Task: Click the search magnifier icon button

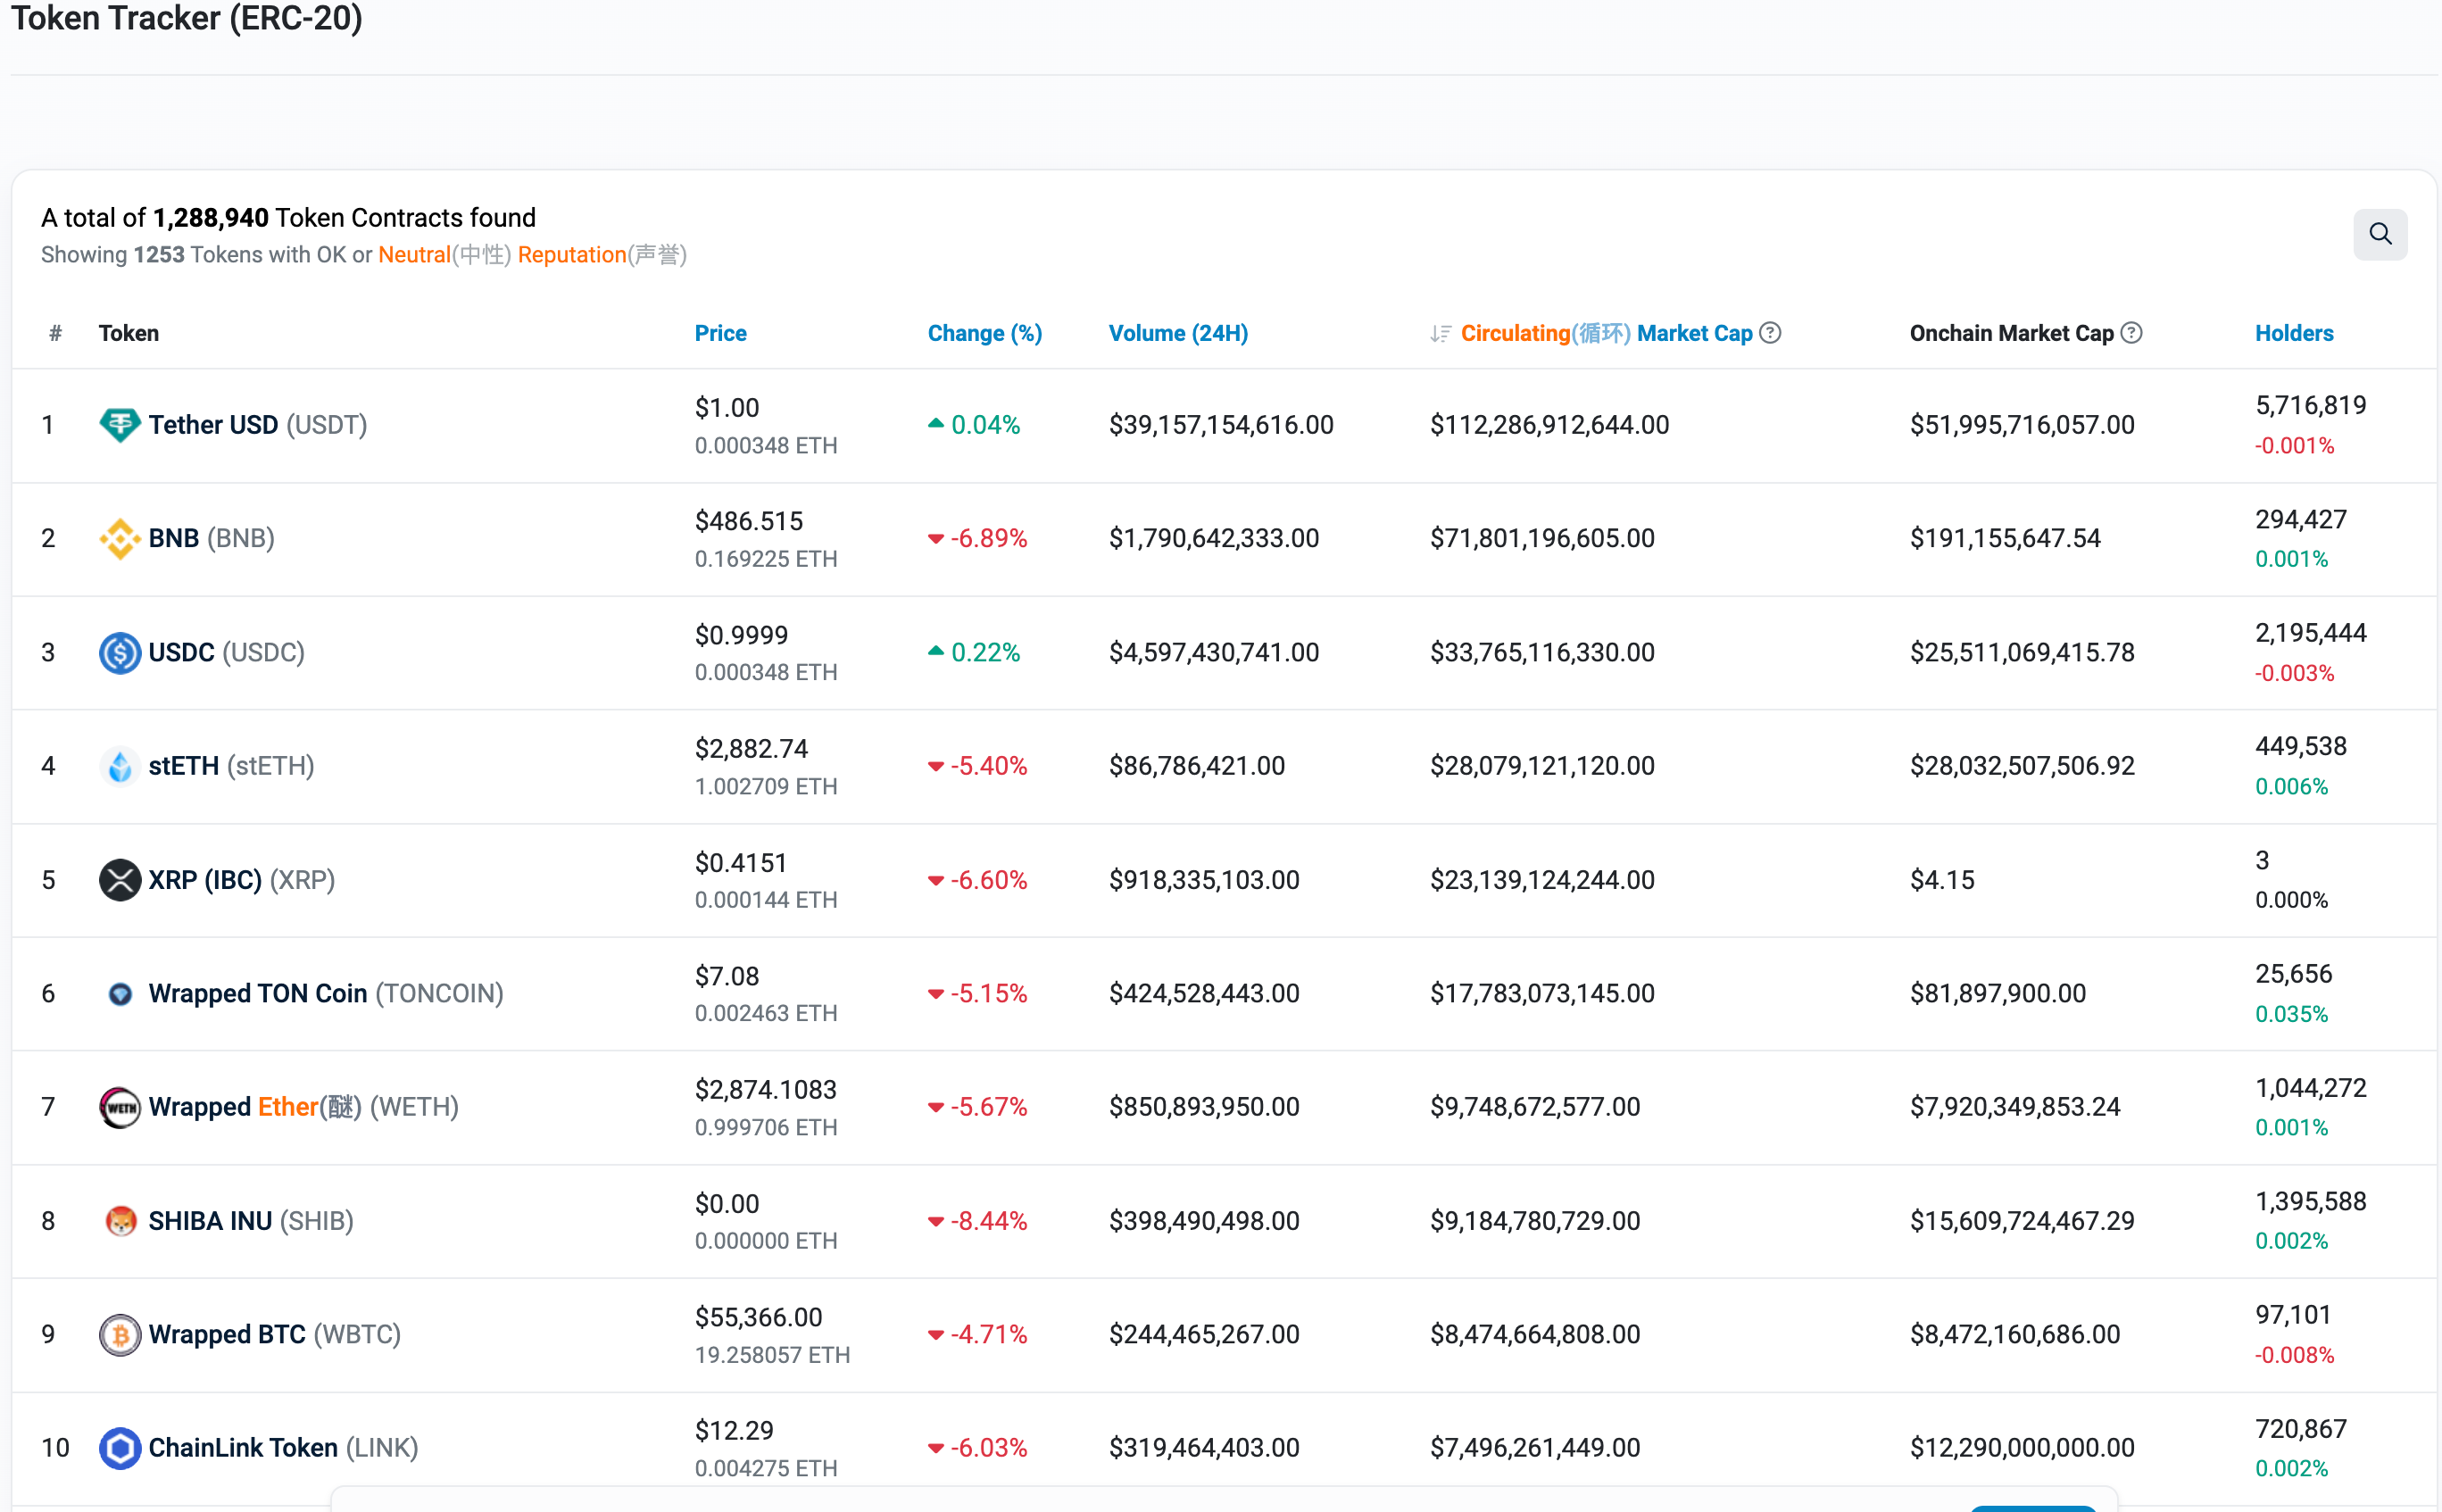Action: pyautogui.click(x=2379, y=234)
